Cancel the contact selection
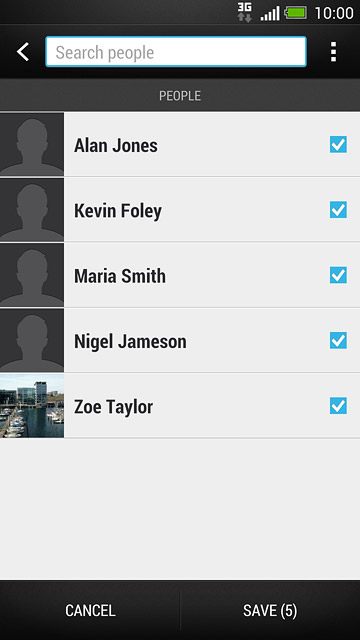Viewport: 360px width, 640px height. tap(90, 611)
